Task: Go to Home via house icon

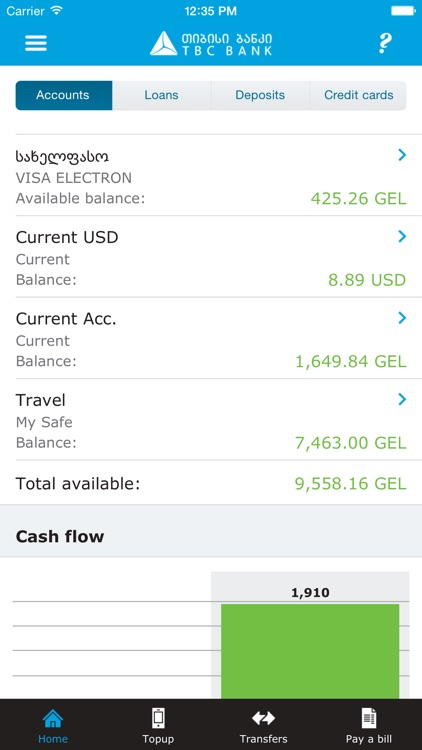Action: point(53,718)
